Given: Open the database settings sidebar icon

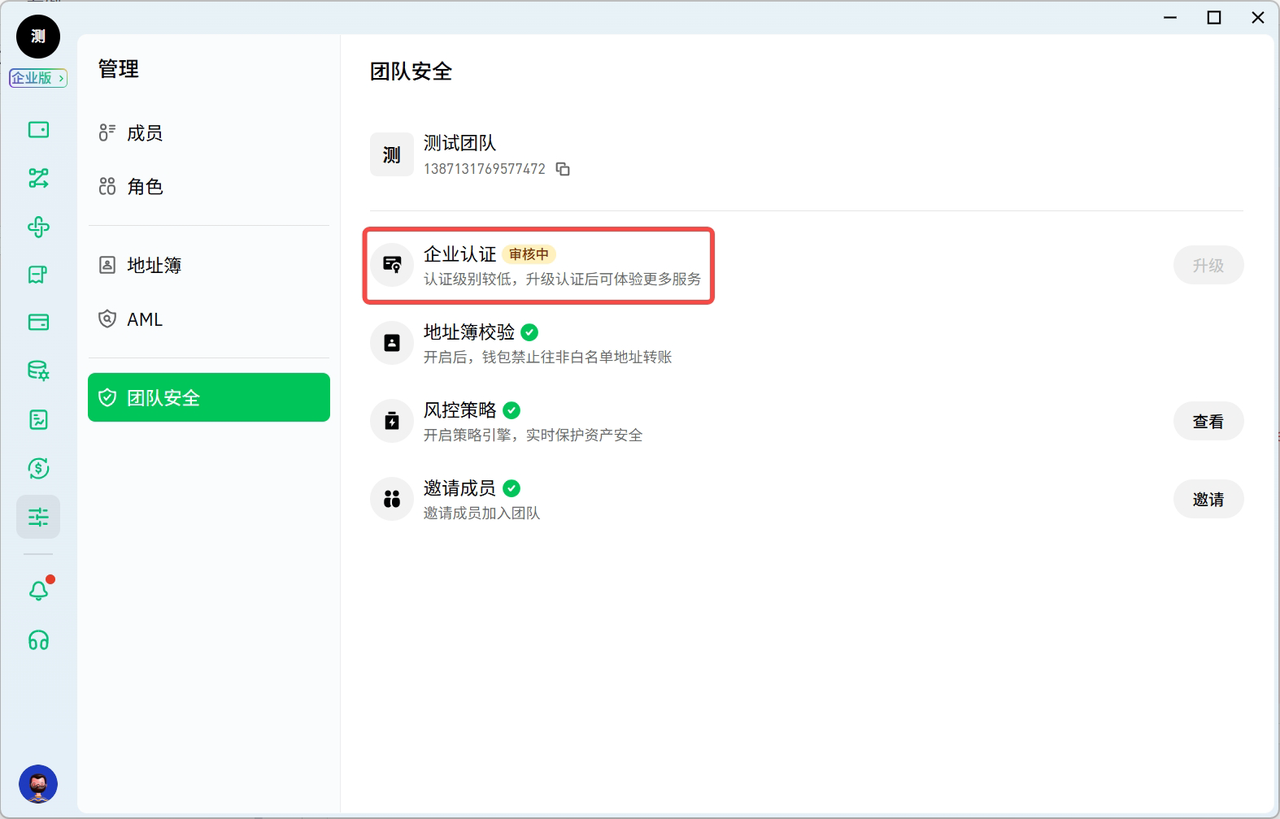Looking at the screenshot, I should 38,371.
